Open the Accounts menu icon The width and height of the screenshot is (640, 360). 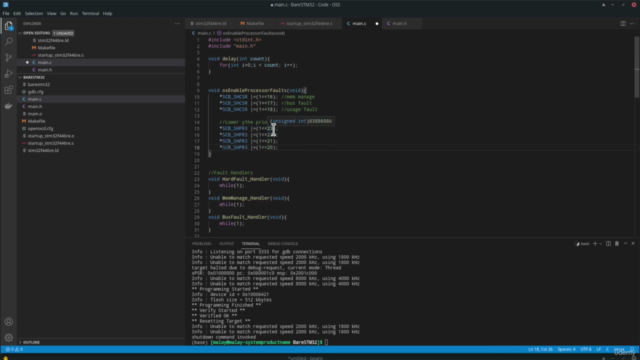click(9, 322)
